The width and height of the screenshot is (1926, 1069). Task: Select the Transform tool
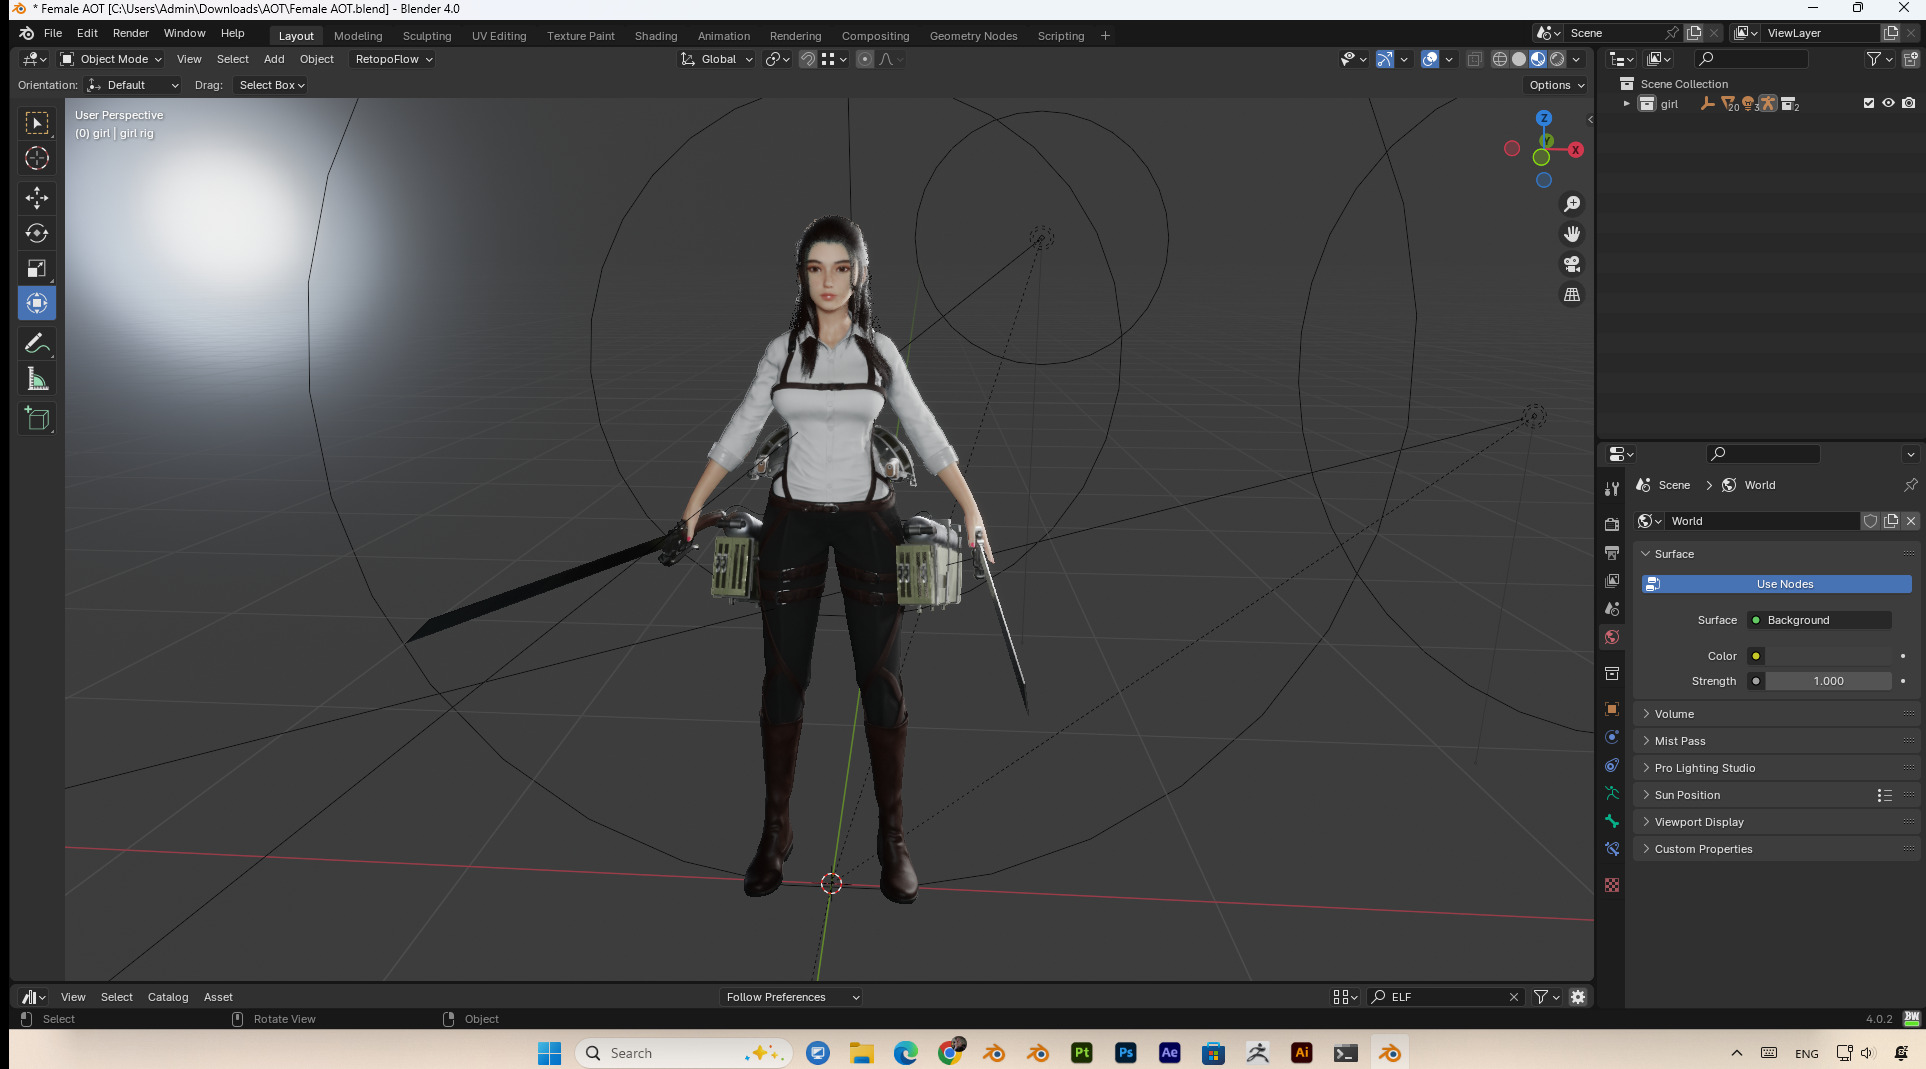point(37,303)
